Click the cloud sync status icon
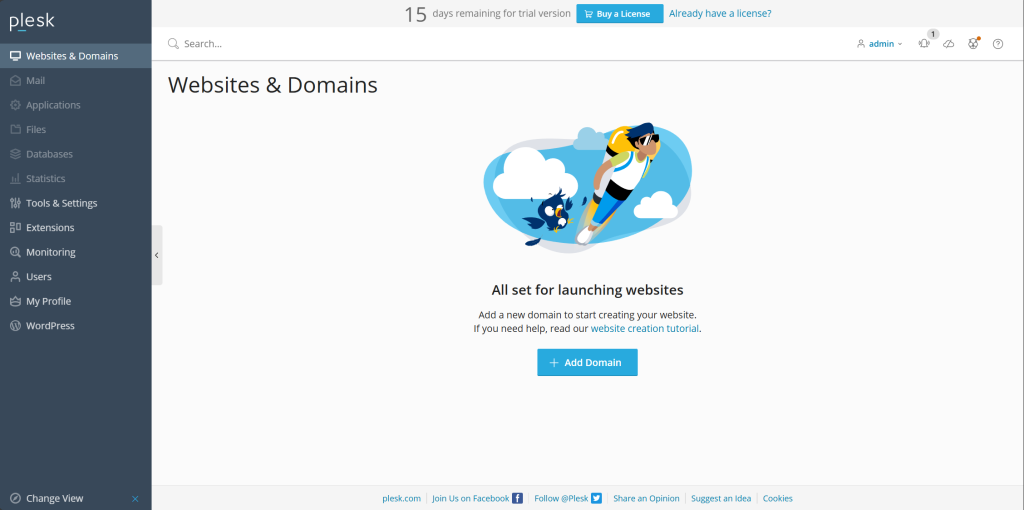The width and height of the screenshot is (1024, 510). (949, 44)
